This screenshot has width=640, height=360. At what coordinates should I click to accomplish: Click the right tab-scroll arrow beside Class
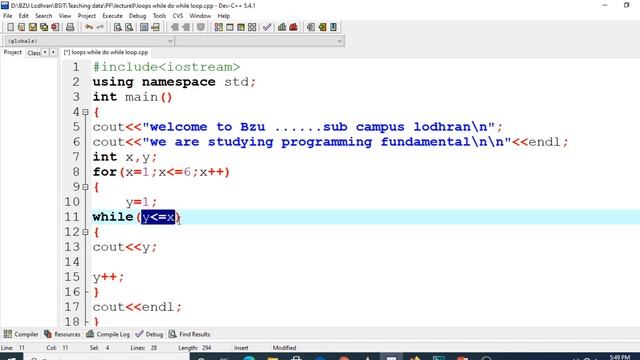53,52
